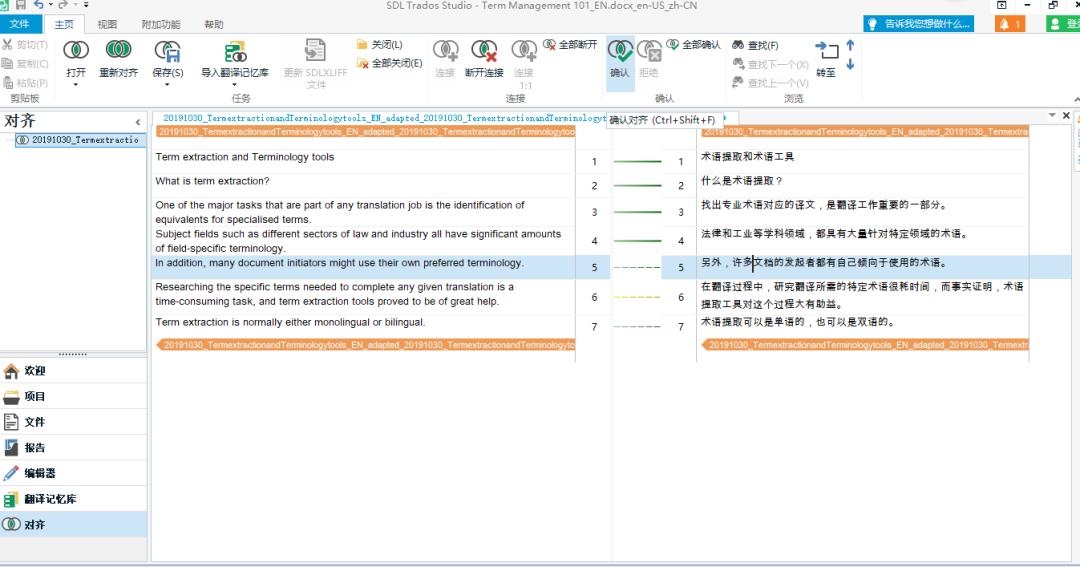Click target segment '什么是术语提取？'
Screen dimensions: 1080x567
[x=742, y=181]
